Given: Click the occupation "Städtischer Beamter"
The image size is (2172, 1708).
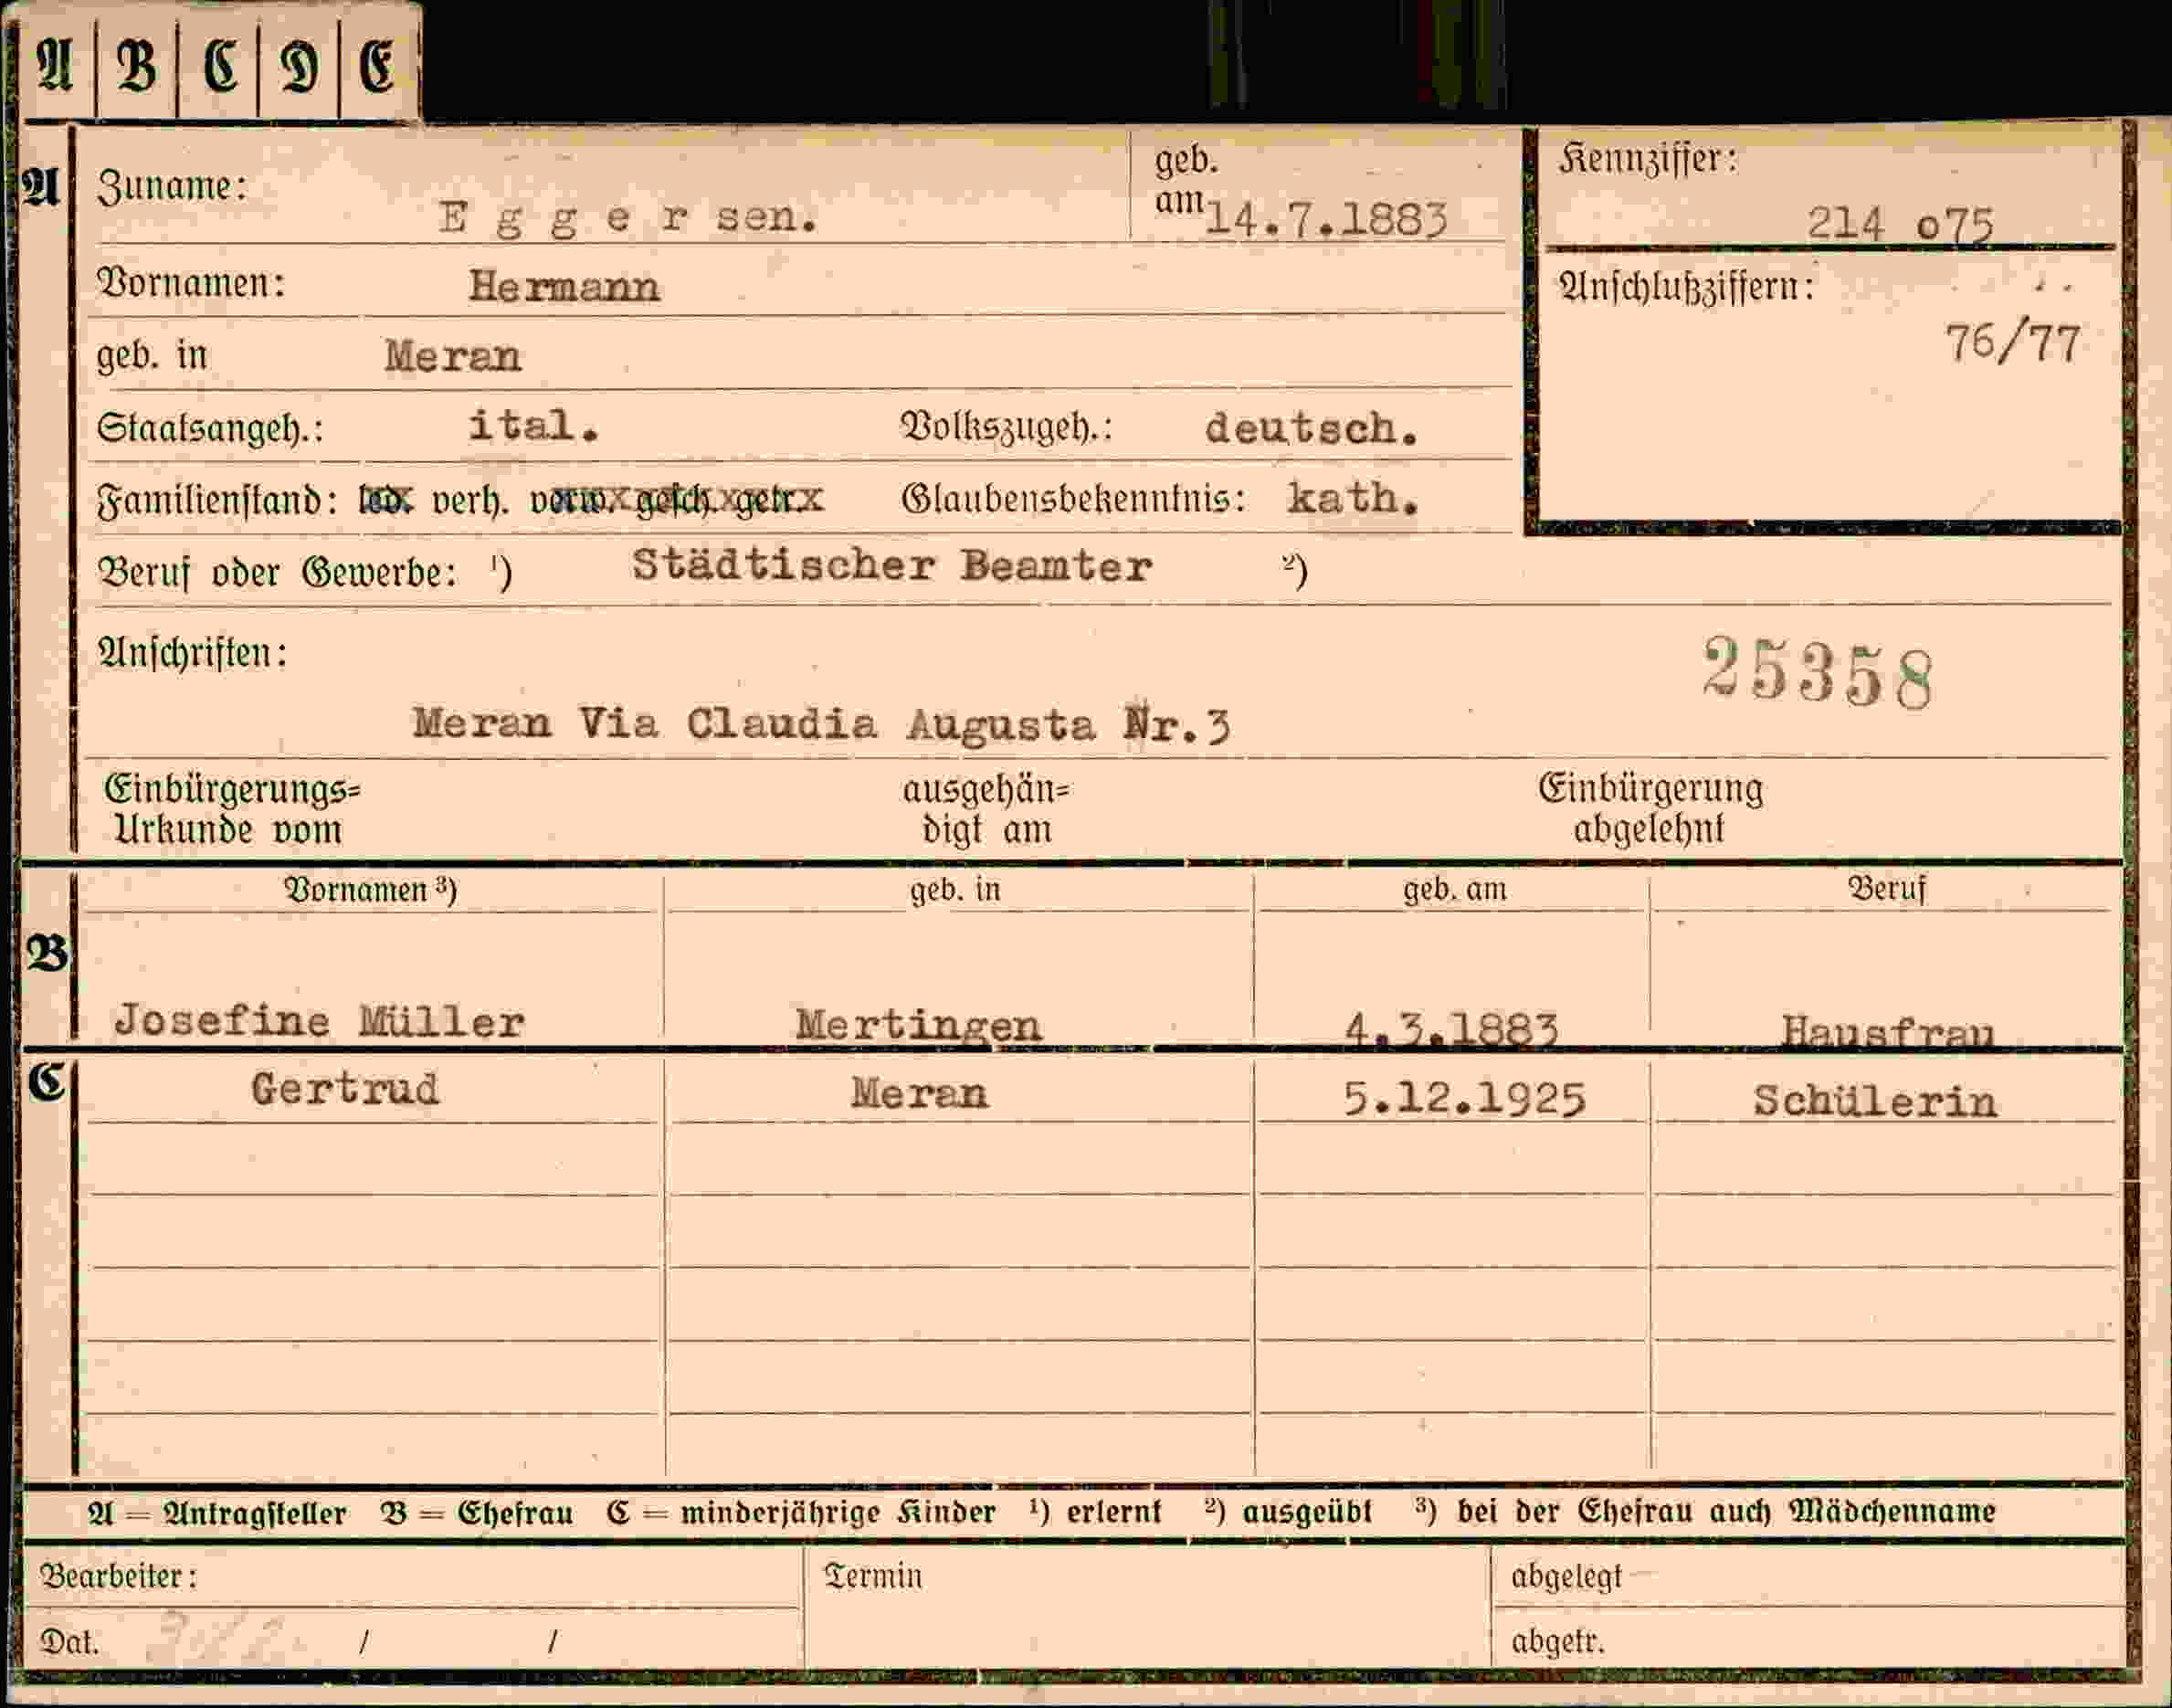Looking at the screenshot, I should tap(892, 566).
